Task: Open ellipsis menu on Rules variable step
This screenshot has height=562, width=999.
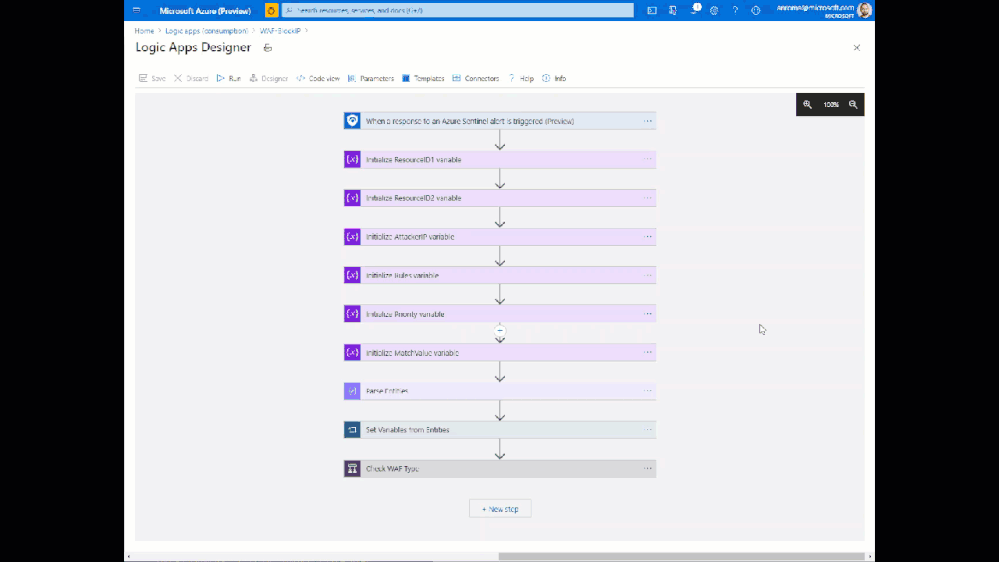Action: coord(647,275)
